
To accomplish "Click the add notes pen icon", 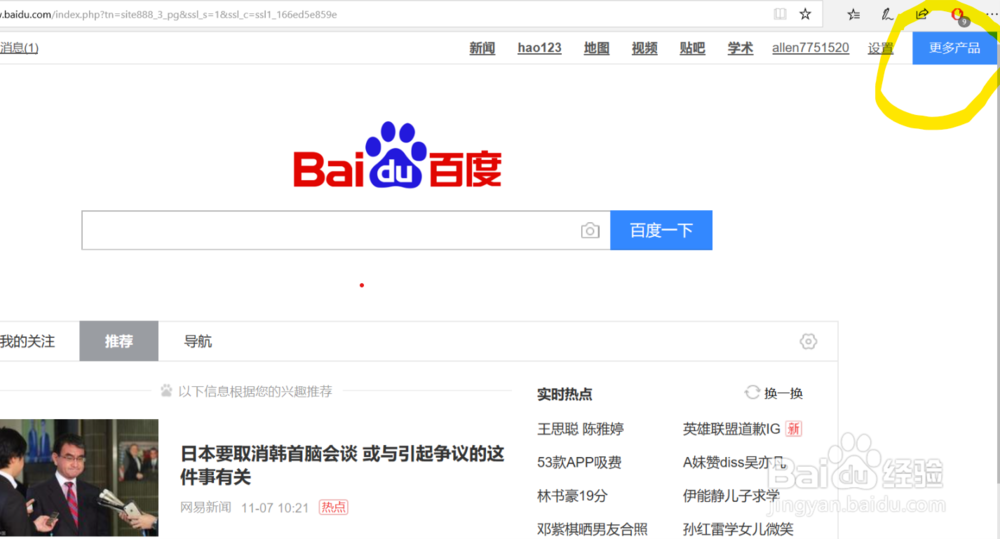I will pos(887,14).
